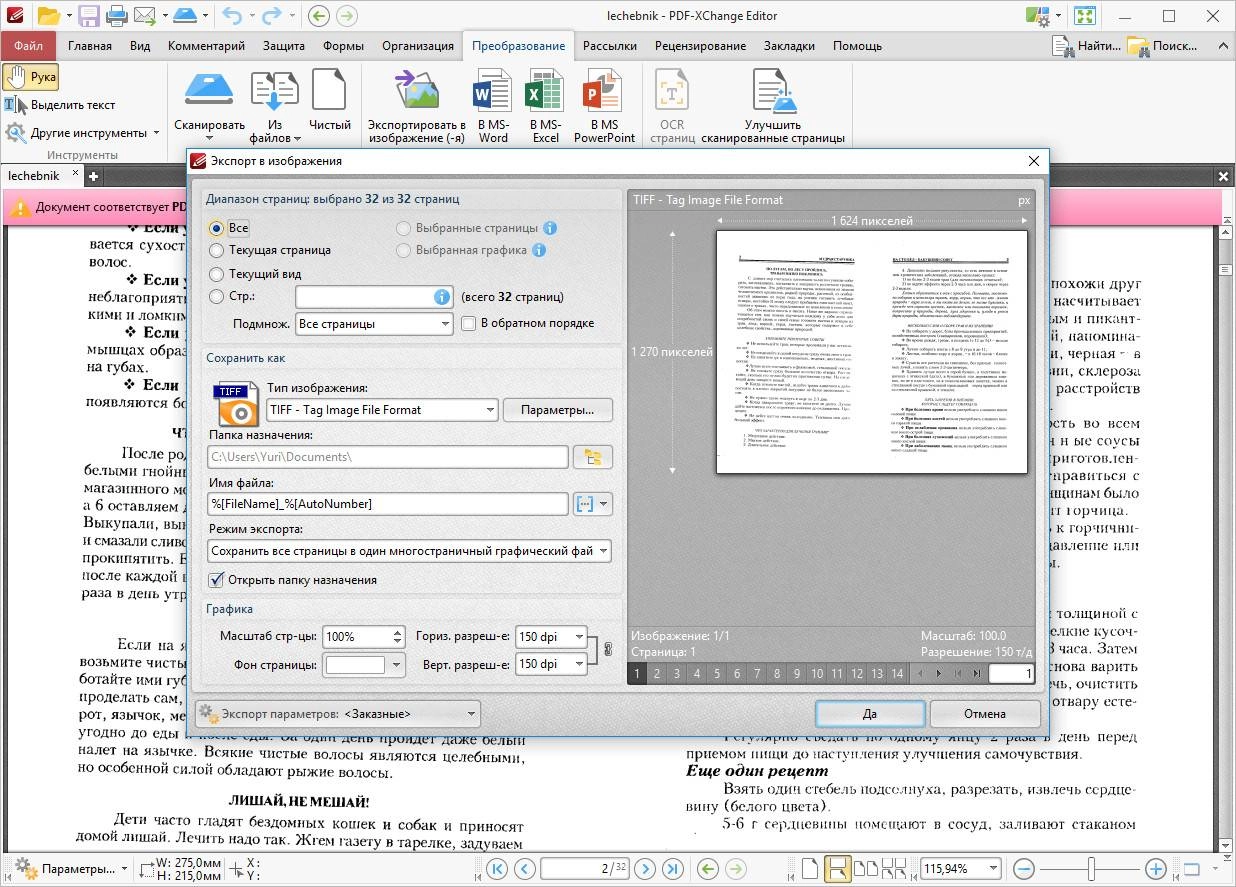Switch to the Защита tab
The height and width of the screenshot is (887, 1236).
tap(284, 46)
